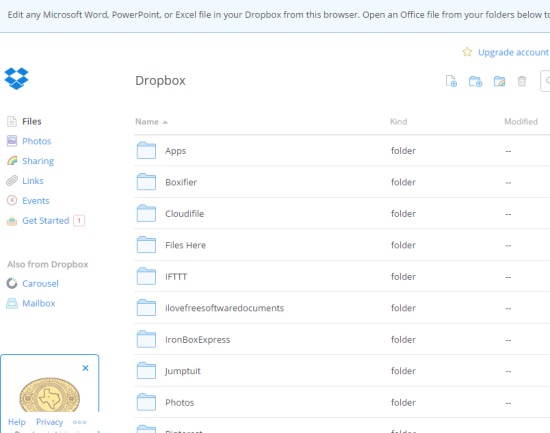This screenshot has width=550, height=433.
Task: Click the Files Here folder icon
Action: [146, 245]
